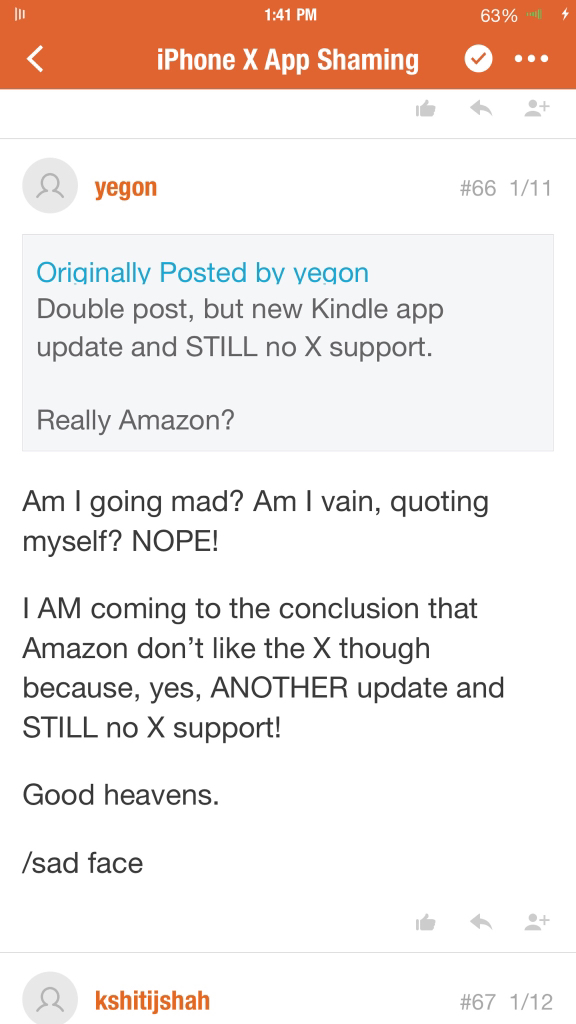576x1024 pixels.
Task: Go back using the header arrow
Action: pyautogui.click(x=35, y=59)
